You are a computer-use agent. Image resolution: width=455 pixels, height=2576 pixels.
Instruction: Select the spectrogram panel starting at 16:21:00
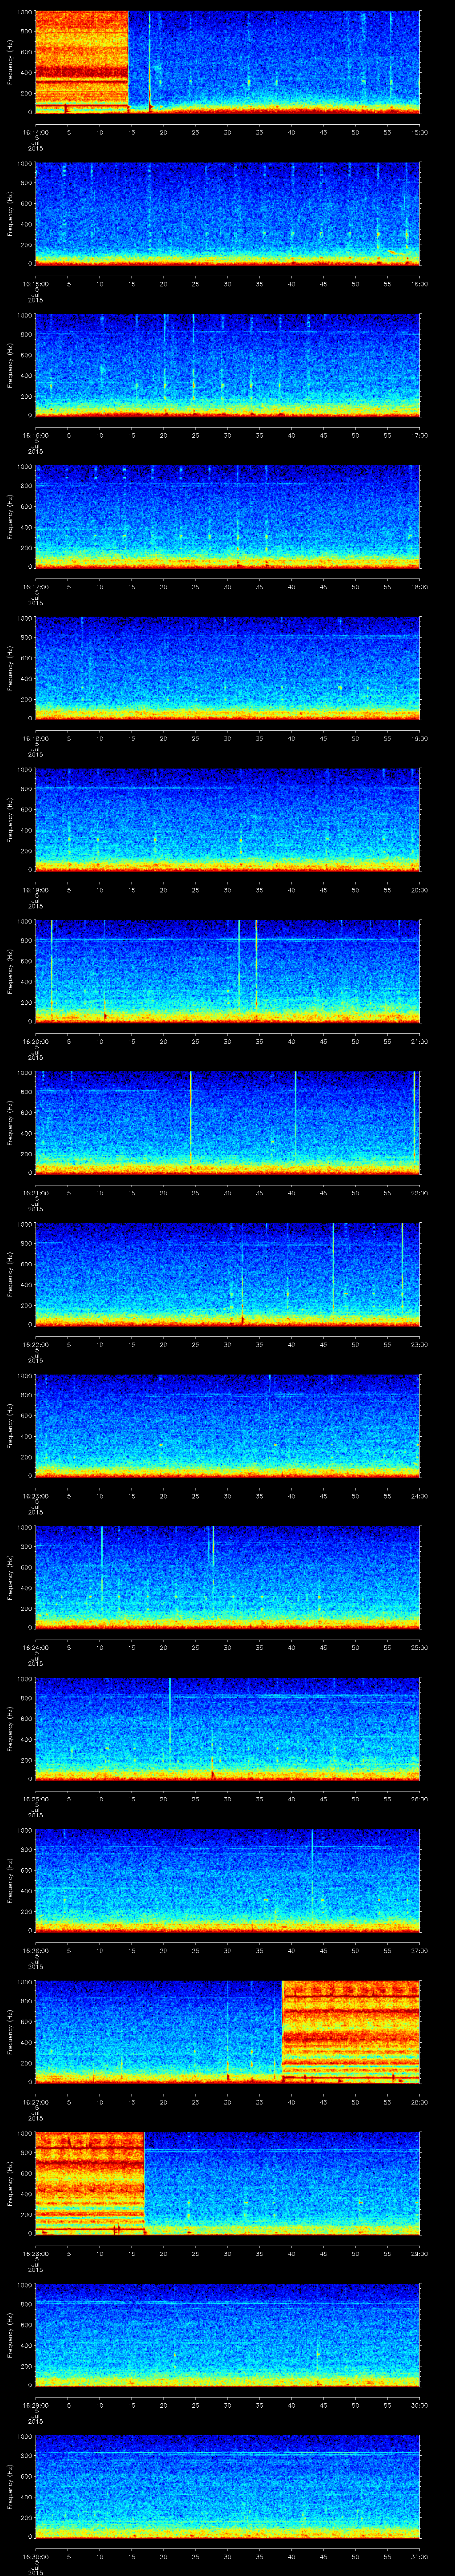(x=227, y=1123)
